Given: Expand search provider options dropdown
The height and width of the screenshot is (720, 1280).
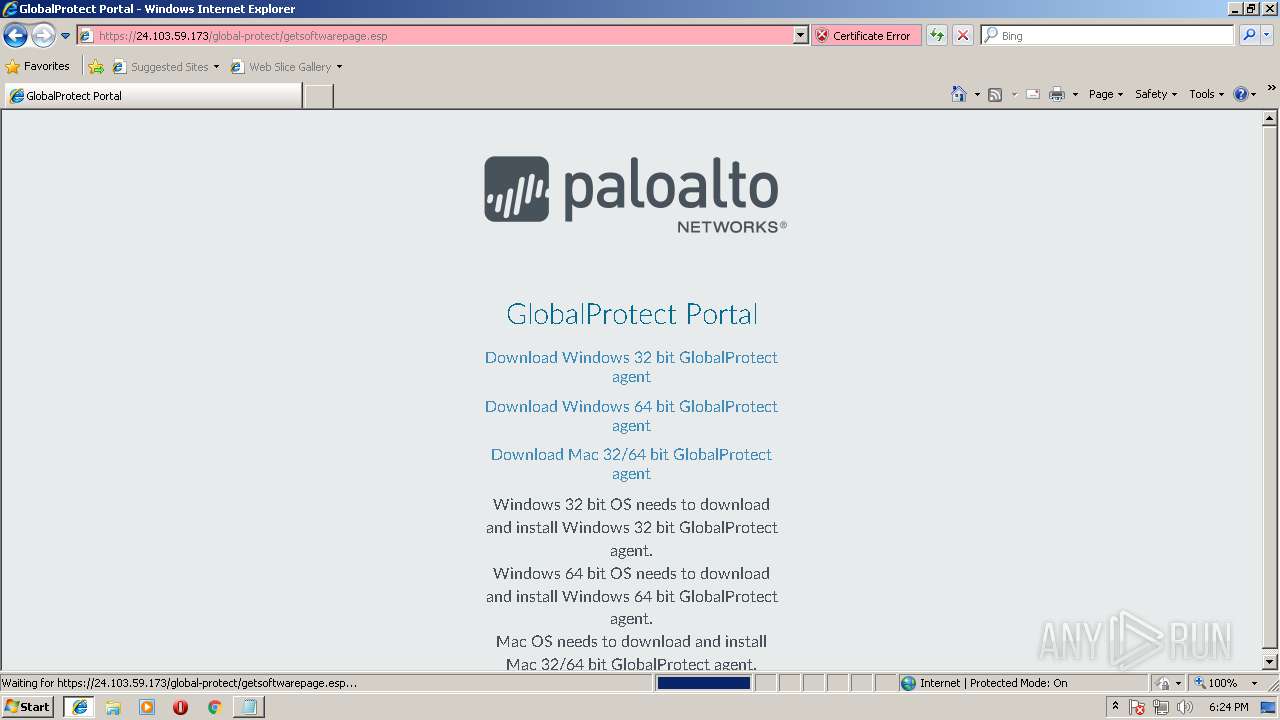Looking at the screenshot, I should coord(1267,36).
